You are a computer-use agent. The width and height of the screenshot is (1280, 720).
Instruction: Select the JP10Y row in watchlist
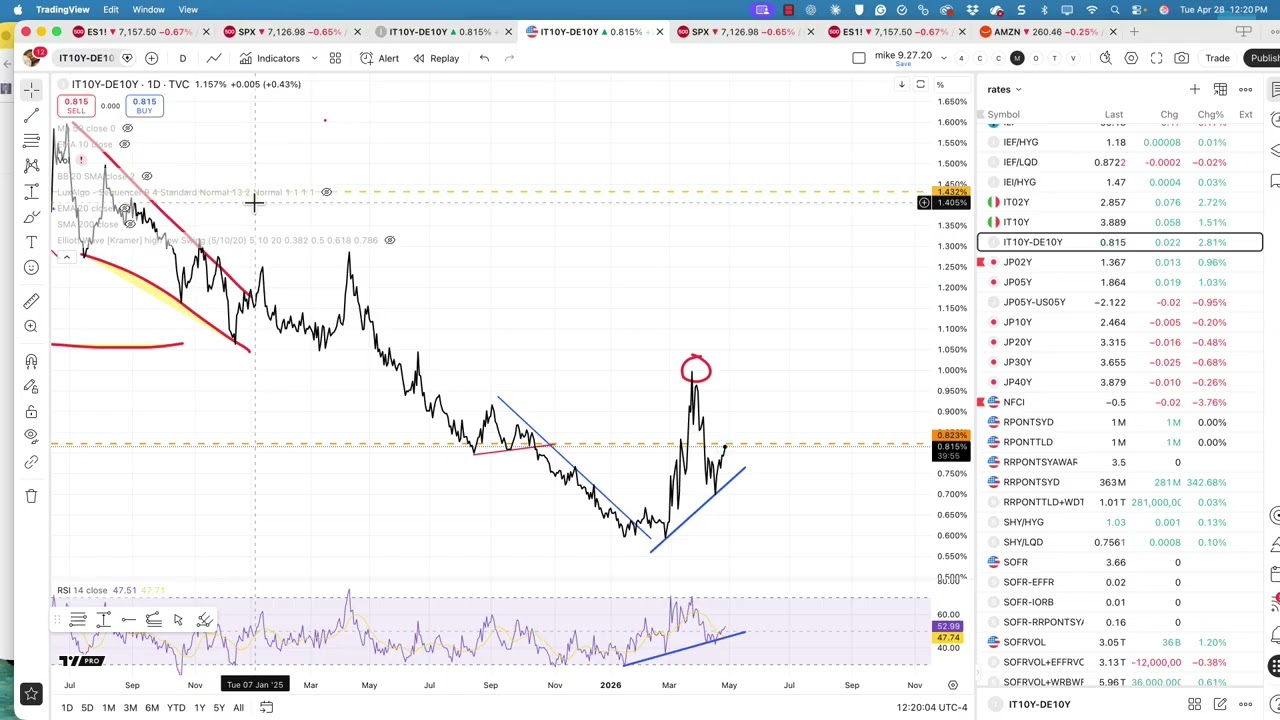(x=1120, y=322)
